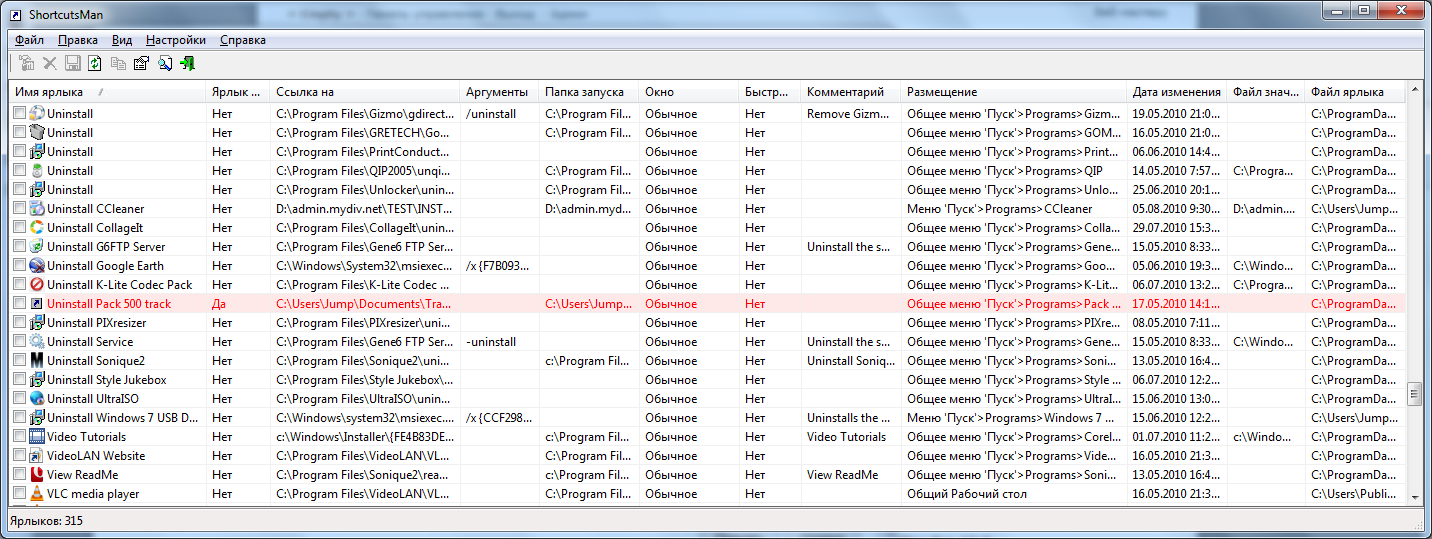Screen dimensions: 1432x539
Task: Open the Правка menu
Action: click(x=78, y=40)
